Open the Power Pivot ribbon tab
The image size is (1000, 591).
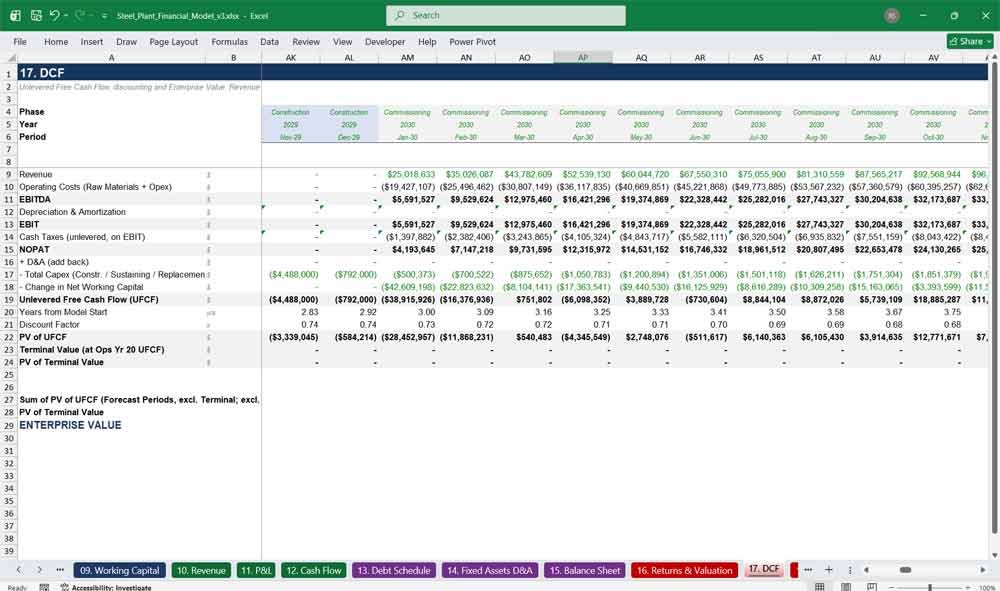(x=473, y=41)
